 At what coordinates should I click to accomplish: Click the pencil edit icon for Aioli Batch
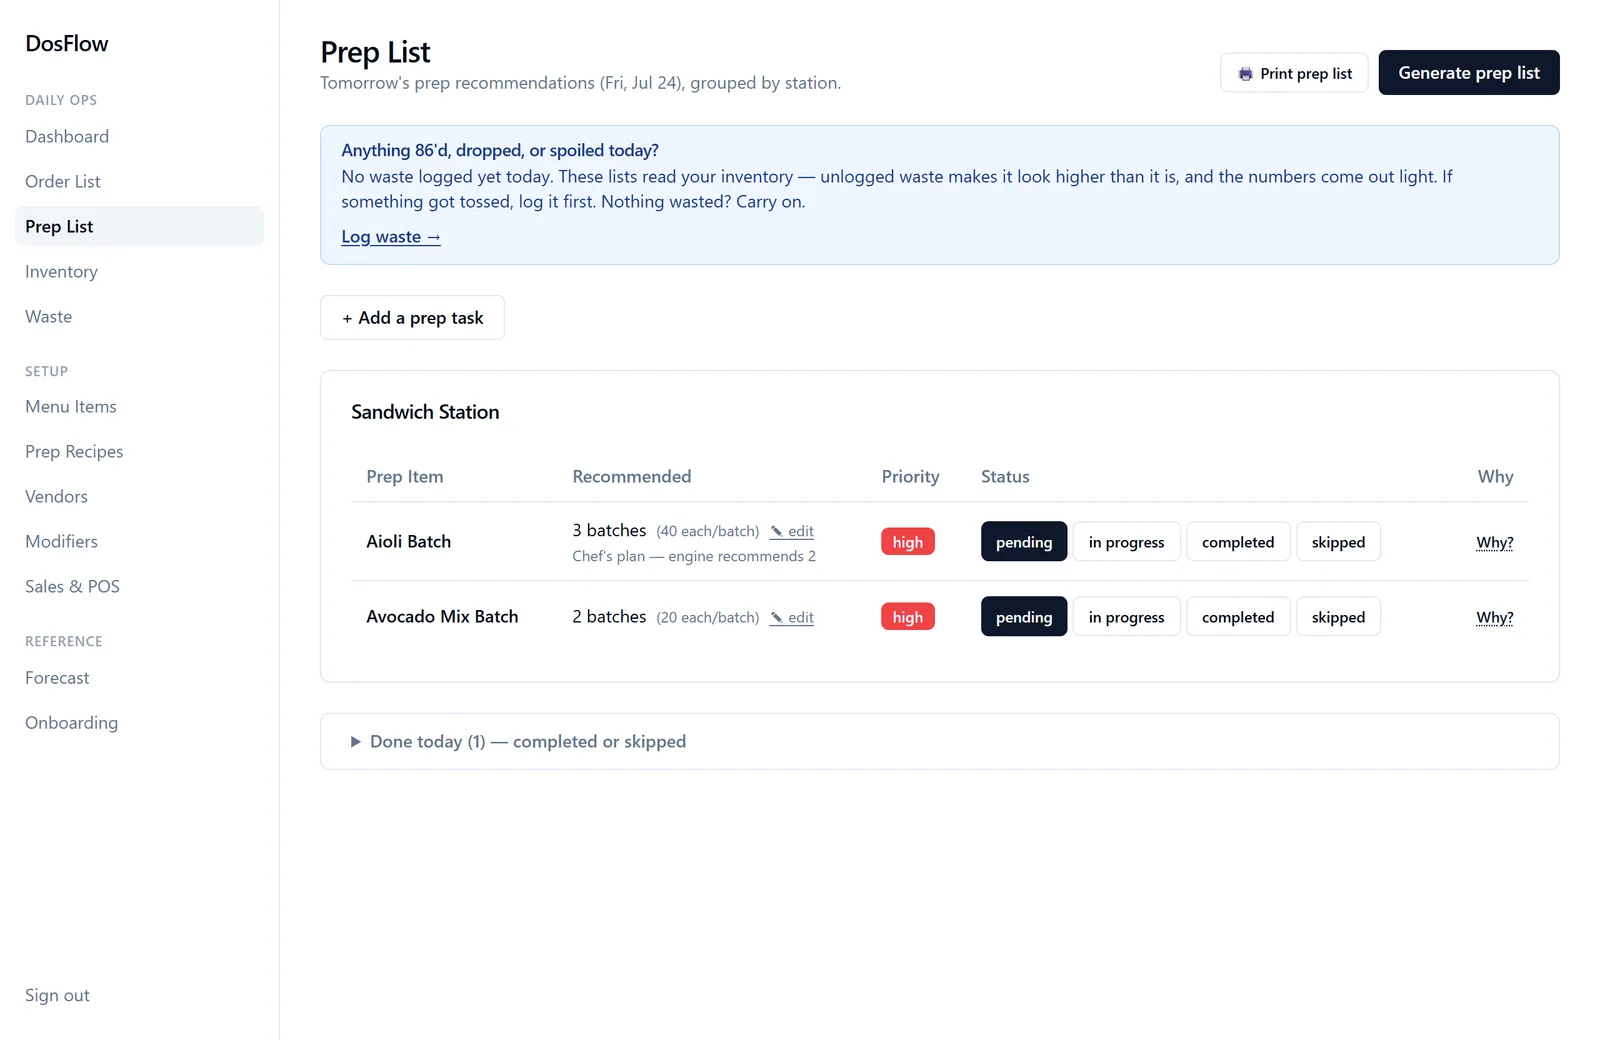tap(776, 532)
